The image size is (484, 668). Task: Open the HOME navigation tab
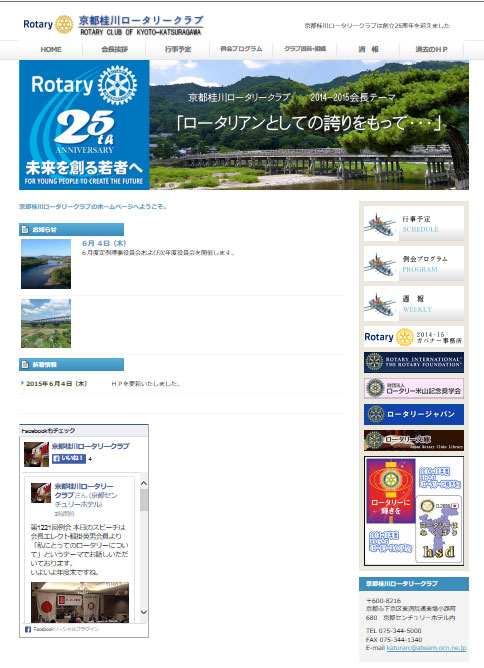(51, 49)
